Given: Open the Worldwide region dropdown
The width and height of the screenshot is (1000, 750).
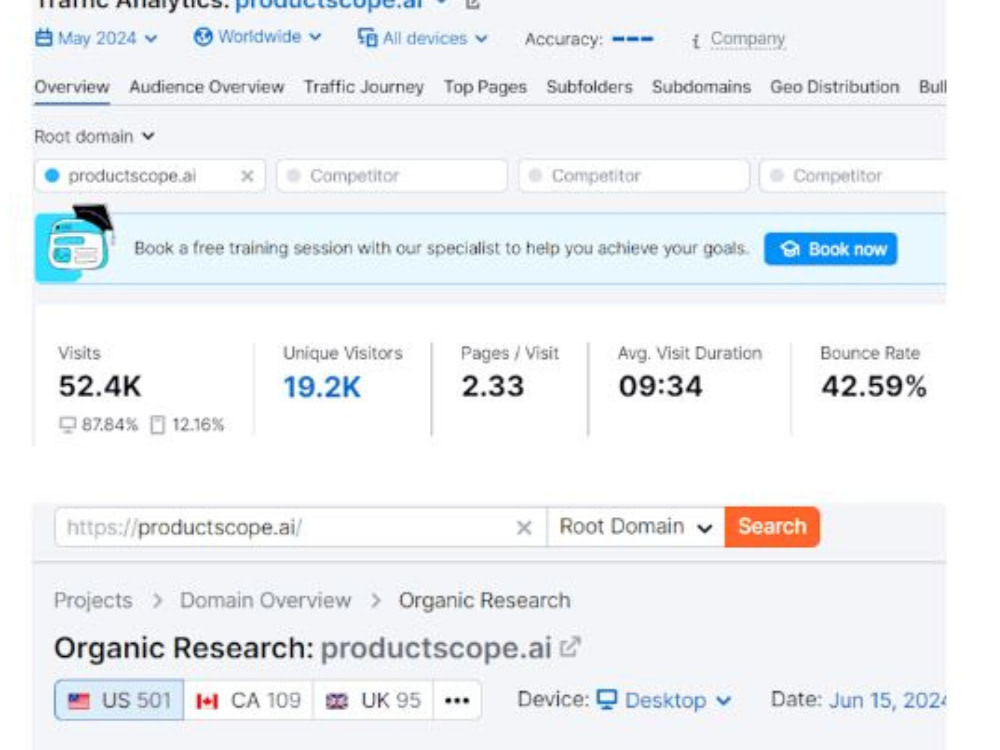Looking at the screenshot, I should (x=258, y=37).
